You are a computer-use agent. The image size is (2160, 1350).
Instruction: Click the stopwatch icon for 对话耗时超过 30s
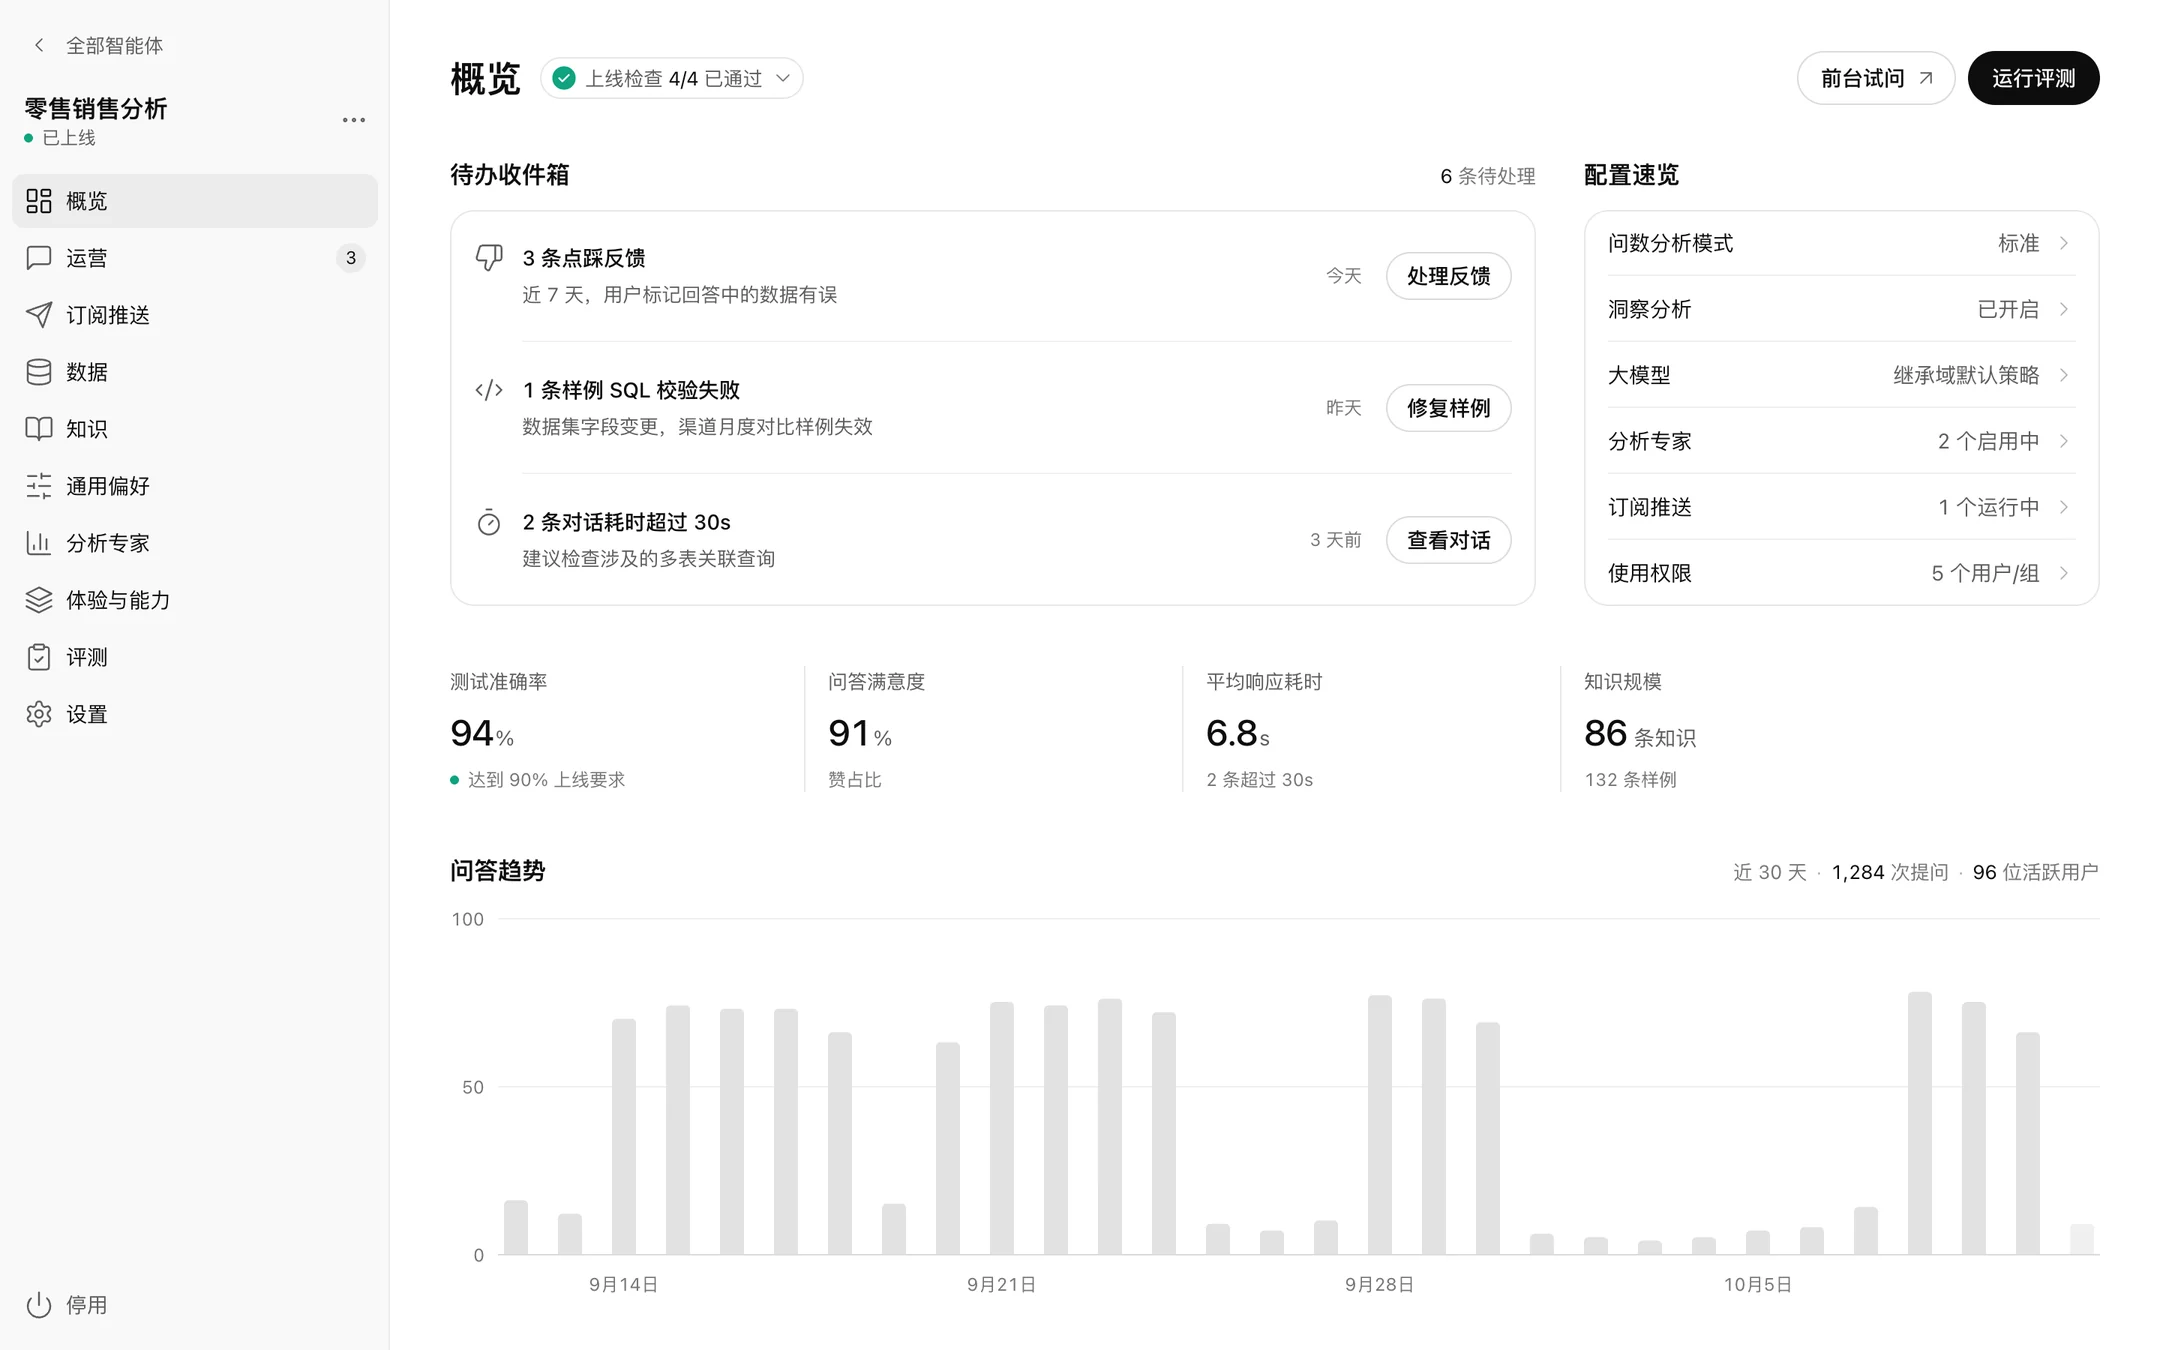coord(489,522)
